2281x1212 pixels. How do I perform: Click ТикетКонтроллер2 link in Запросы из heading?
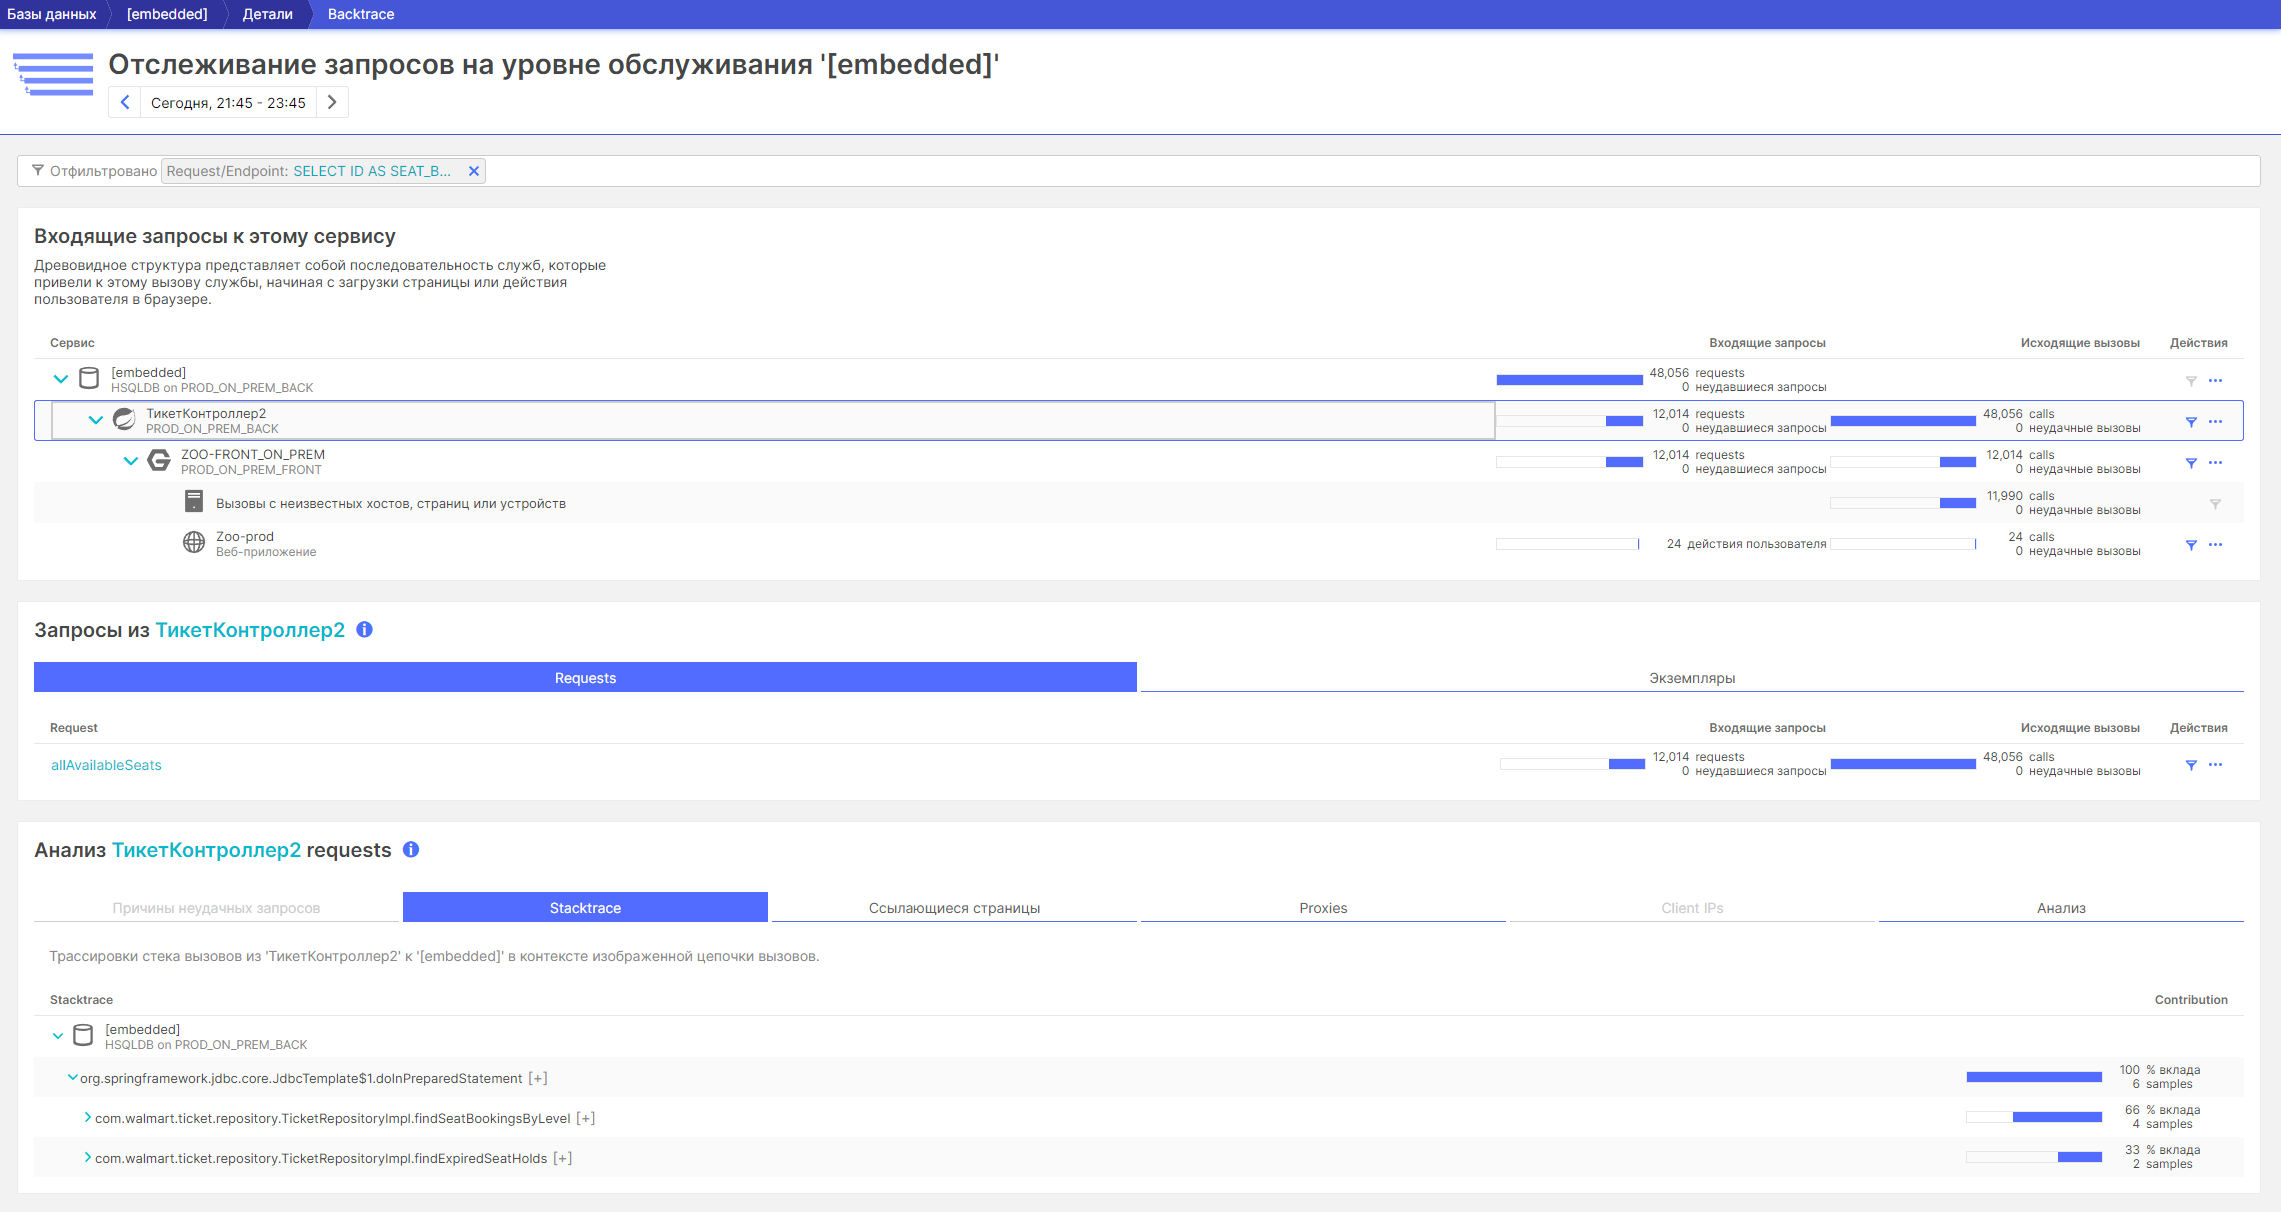pos(250,630)
